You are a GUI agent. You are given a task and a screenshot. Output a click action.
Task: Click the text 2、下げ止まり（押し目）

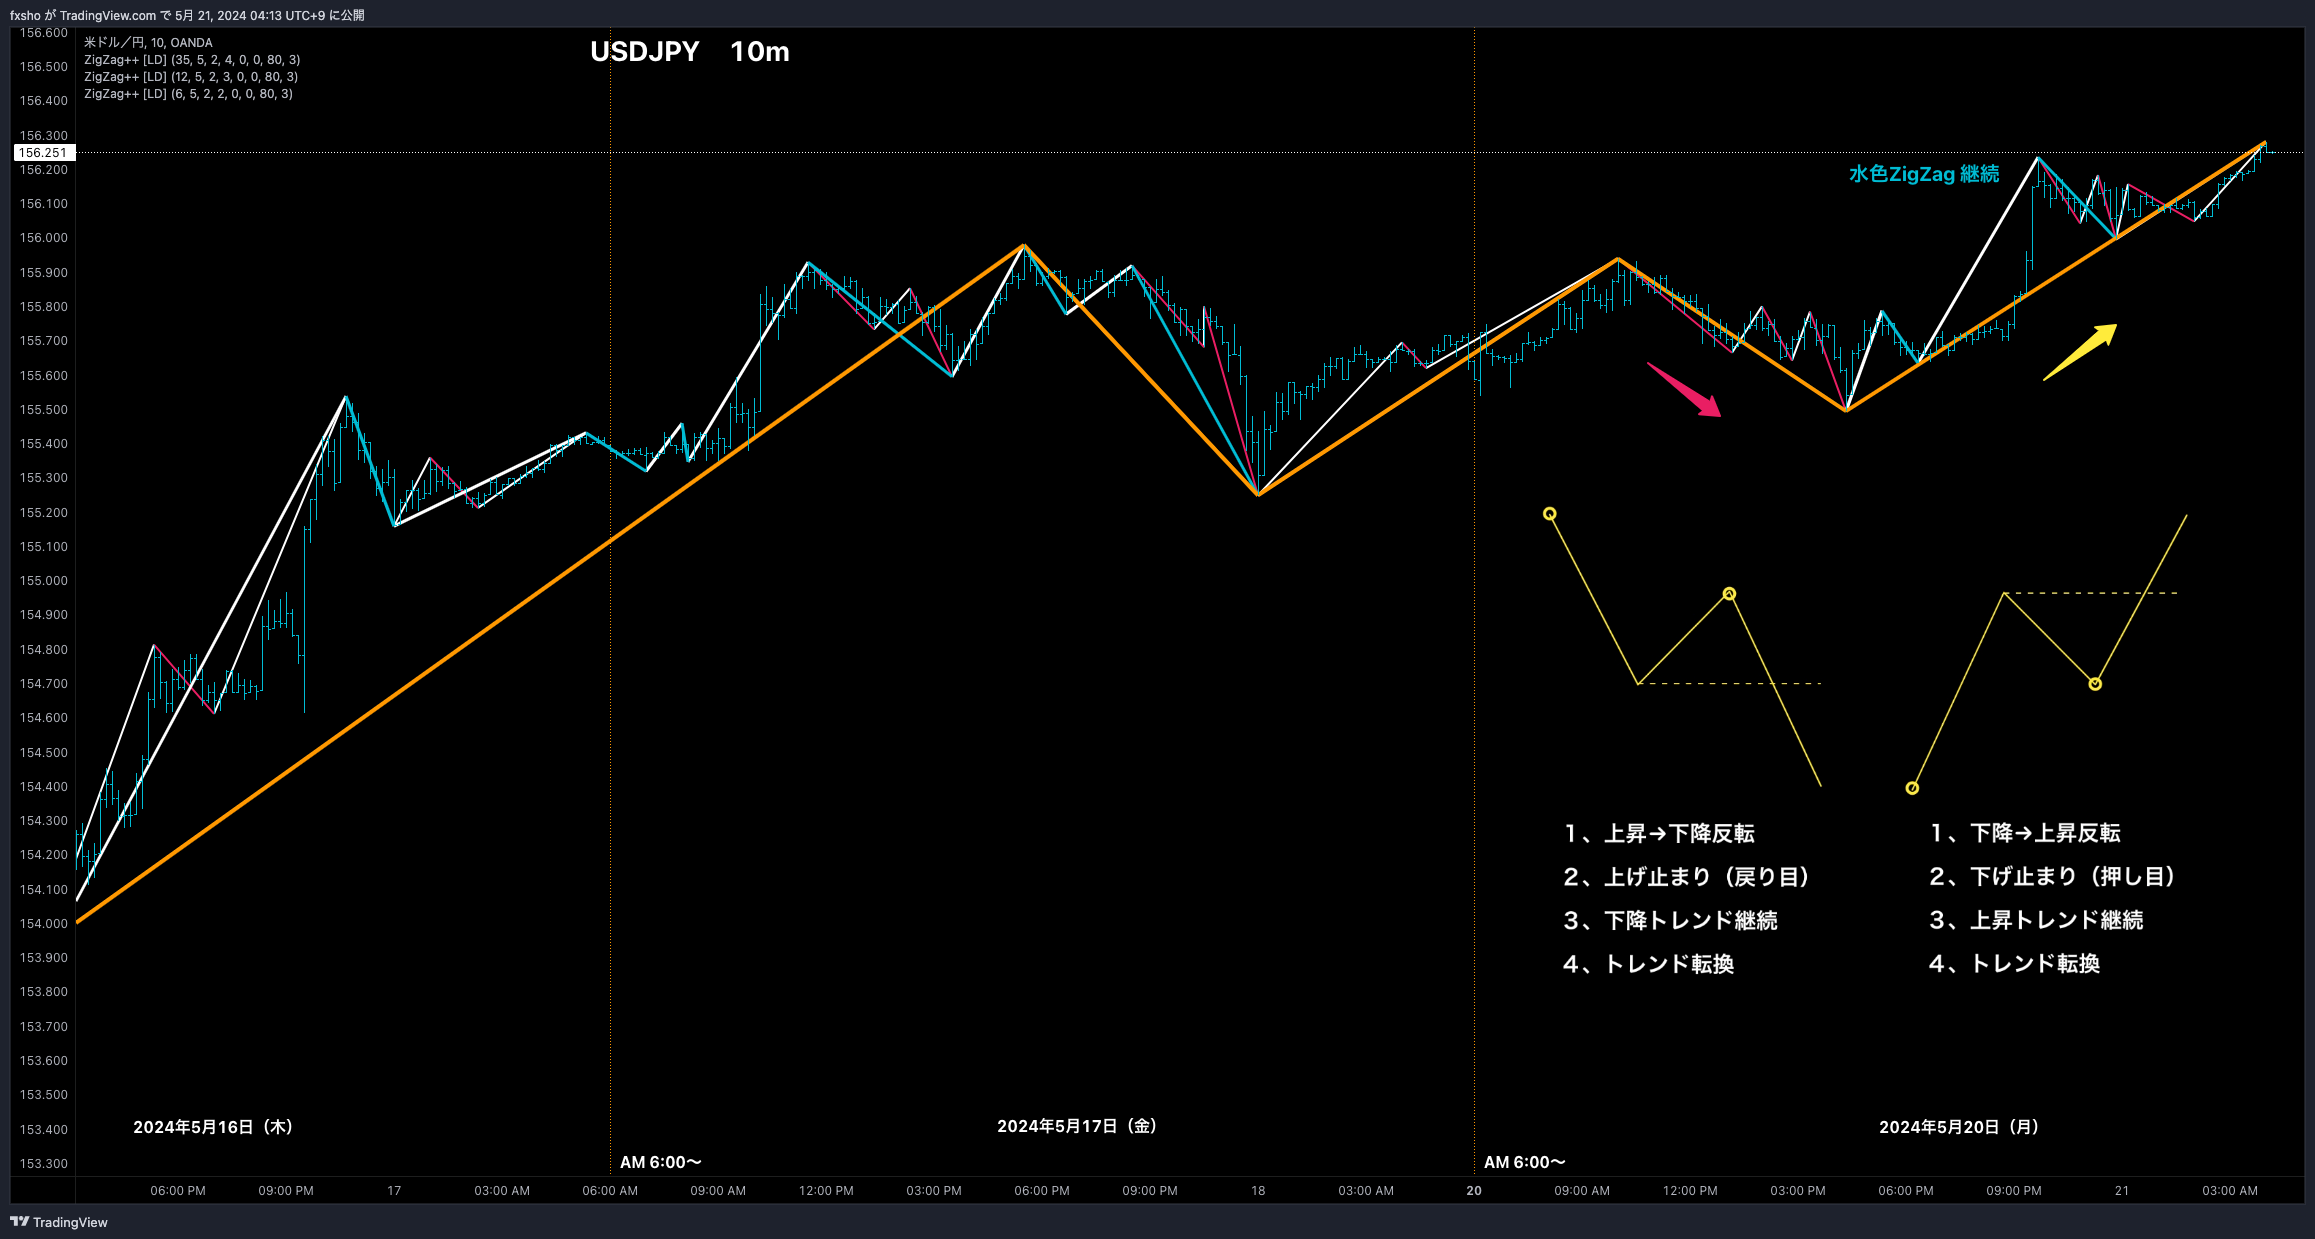(2053, 877)
